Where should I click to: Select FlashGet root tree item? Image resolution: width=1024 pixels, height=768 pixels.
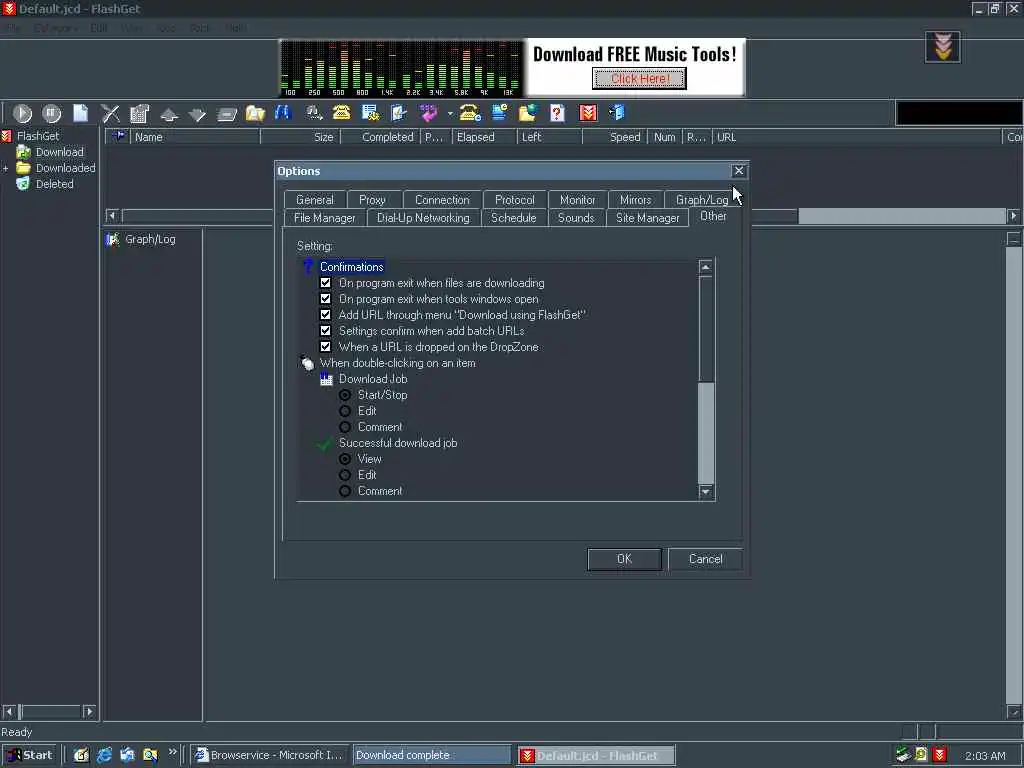click(x=38, y=136)
